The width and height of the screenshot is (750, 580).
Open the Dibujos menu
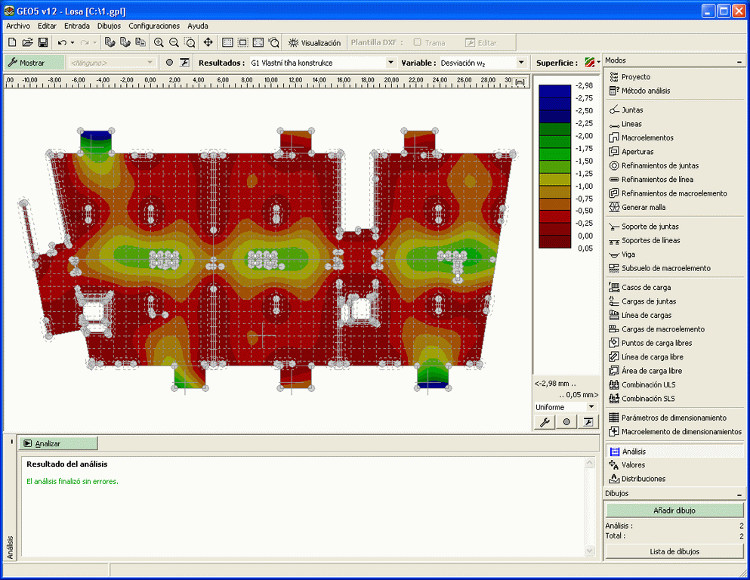point(109,25)
